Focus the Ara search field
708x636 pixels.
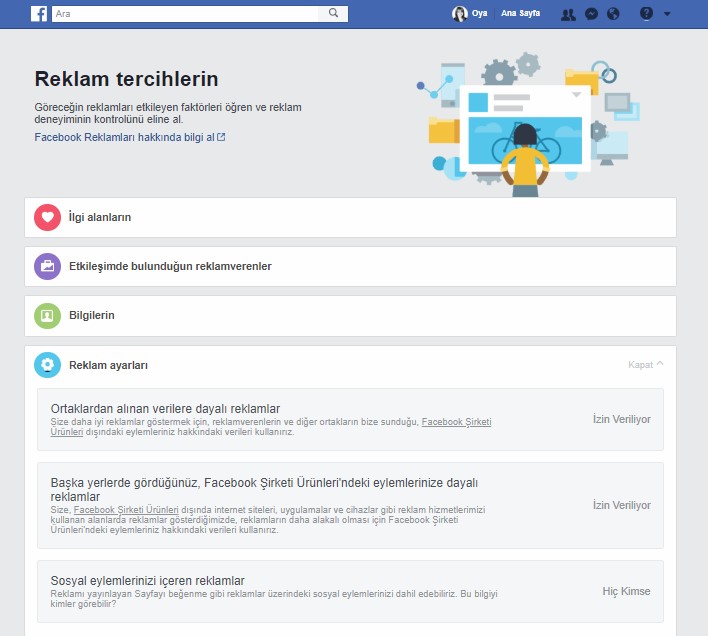pos(185,14)
